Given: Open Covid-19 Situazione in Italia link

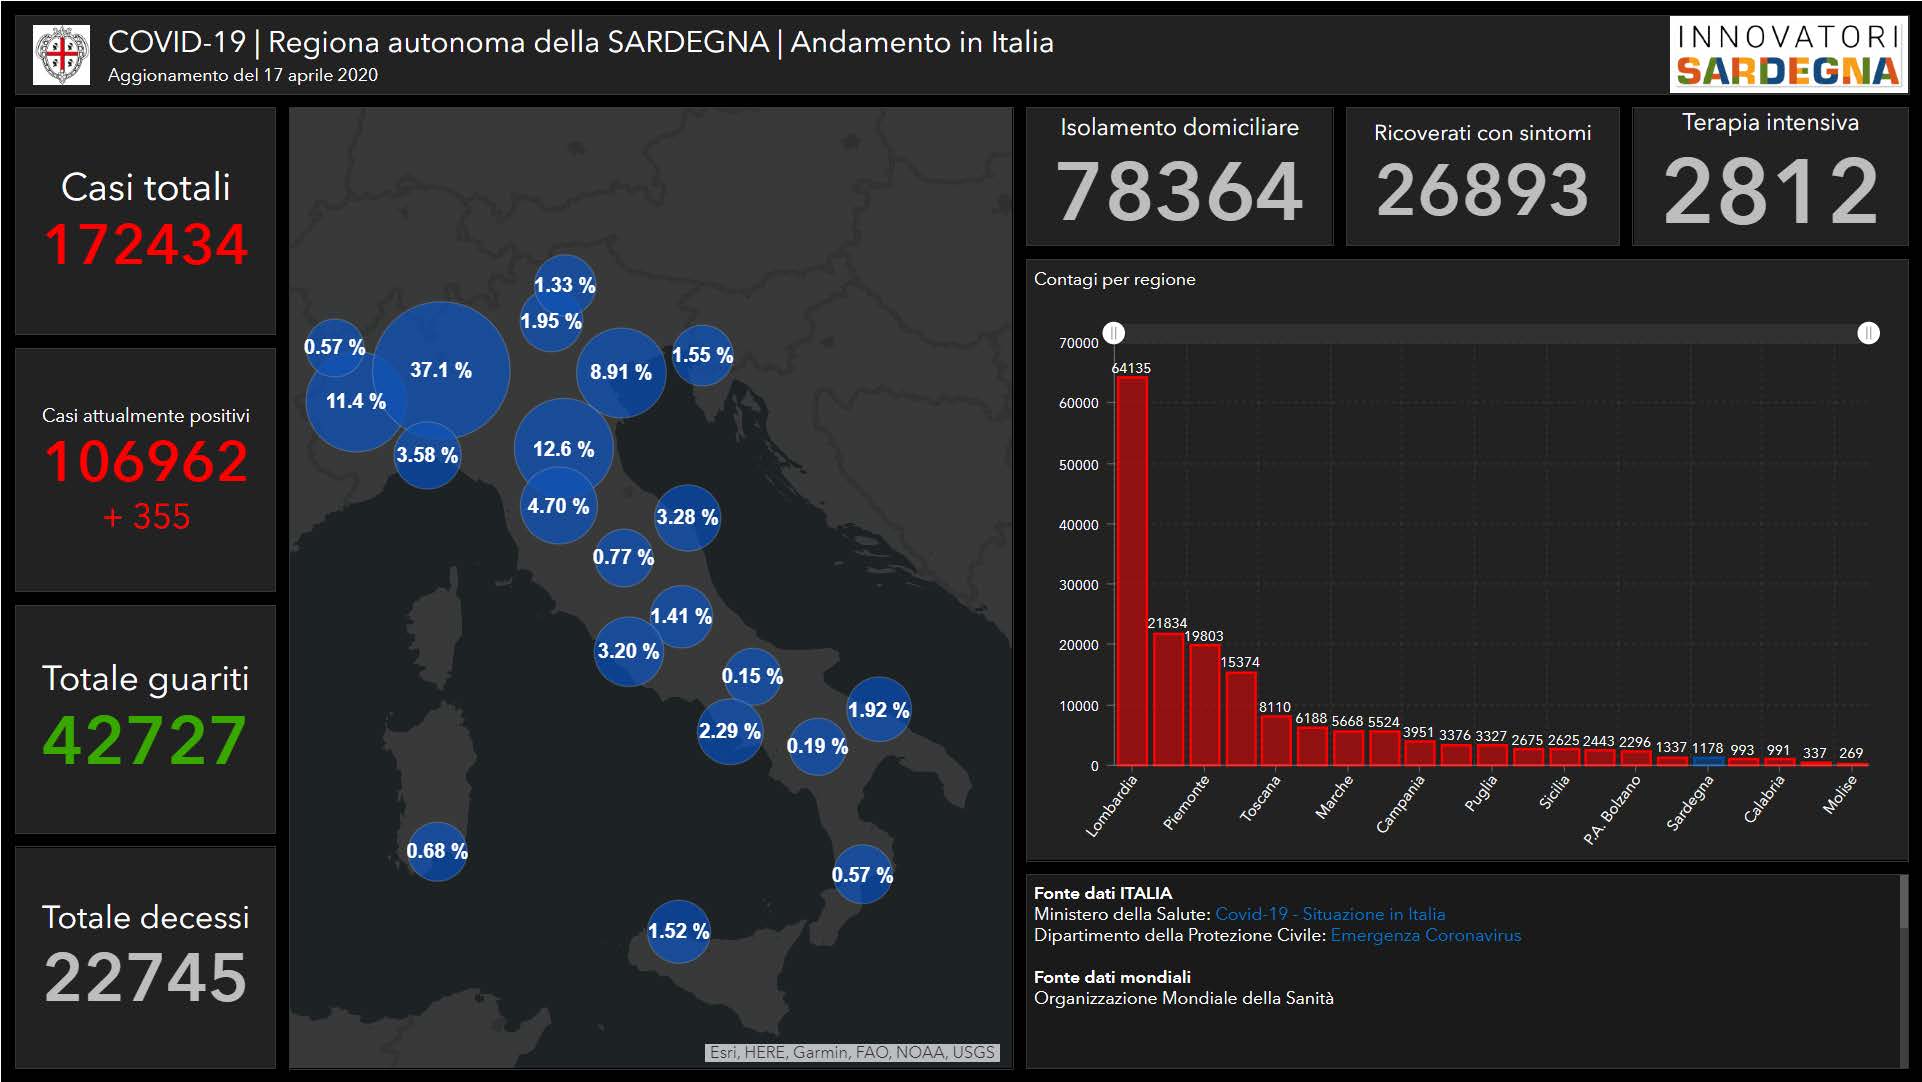Looking at the screenshot, I should (x=1329, y=914).
